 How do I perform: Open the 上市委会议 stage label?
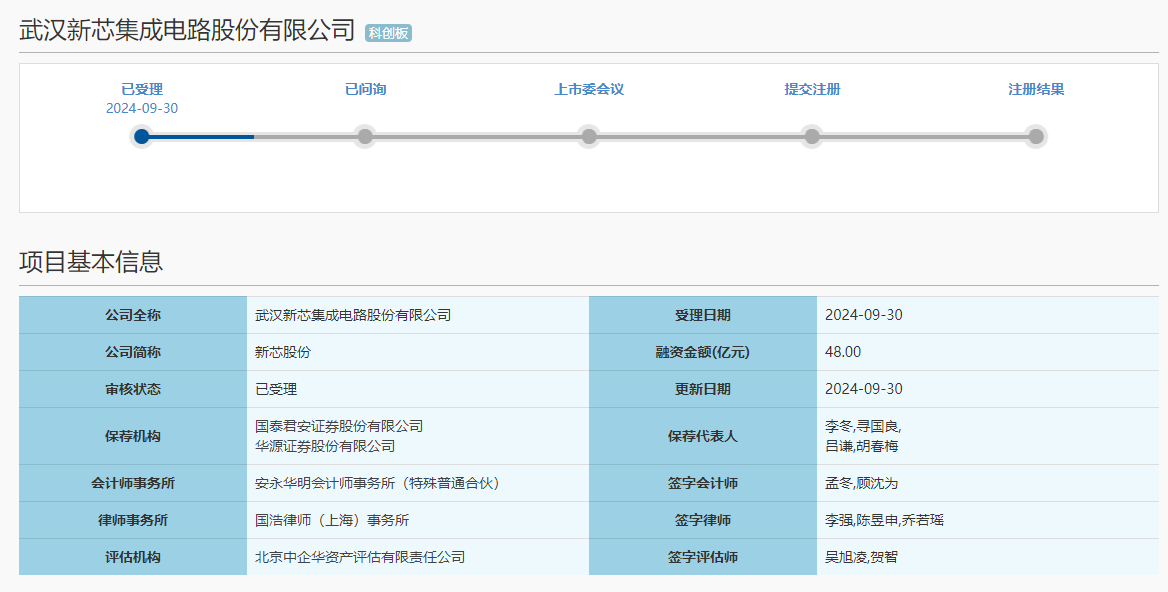pyautogui.click(x=589, y=89)
